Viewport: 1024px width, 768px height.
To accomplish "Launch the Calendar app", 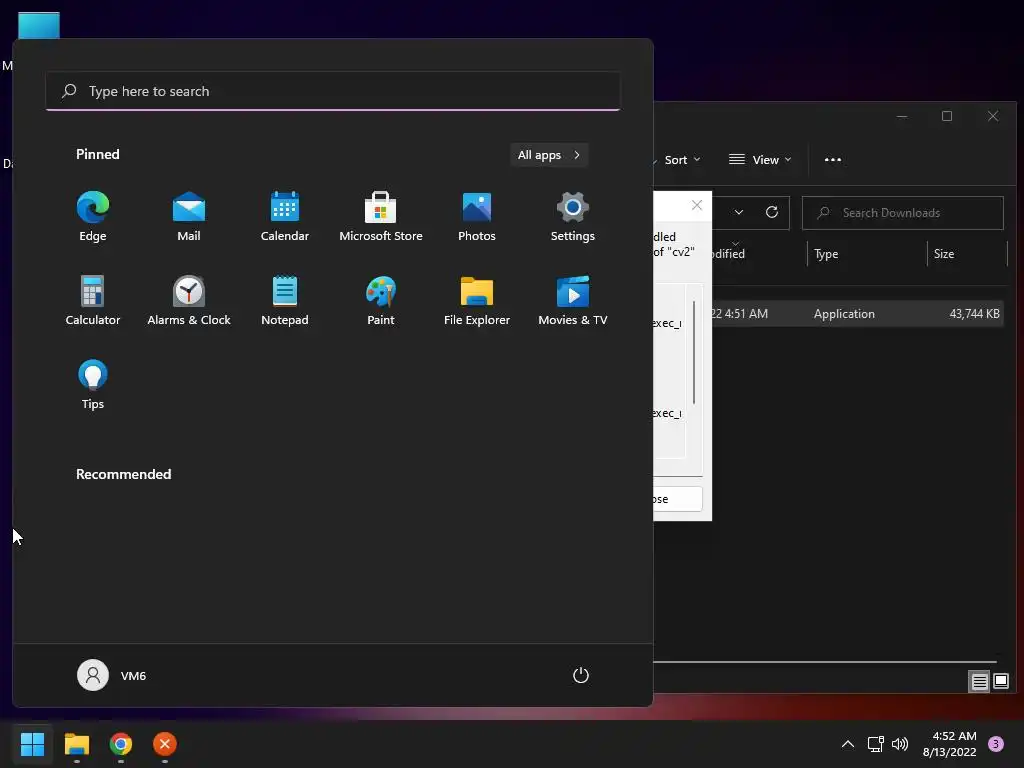I will click(285, 217).
